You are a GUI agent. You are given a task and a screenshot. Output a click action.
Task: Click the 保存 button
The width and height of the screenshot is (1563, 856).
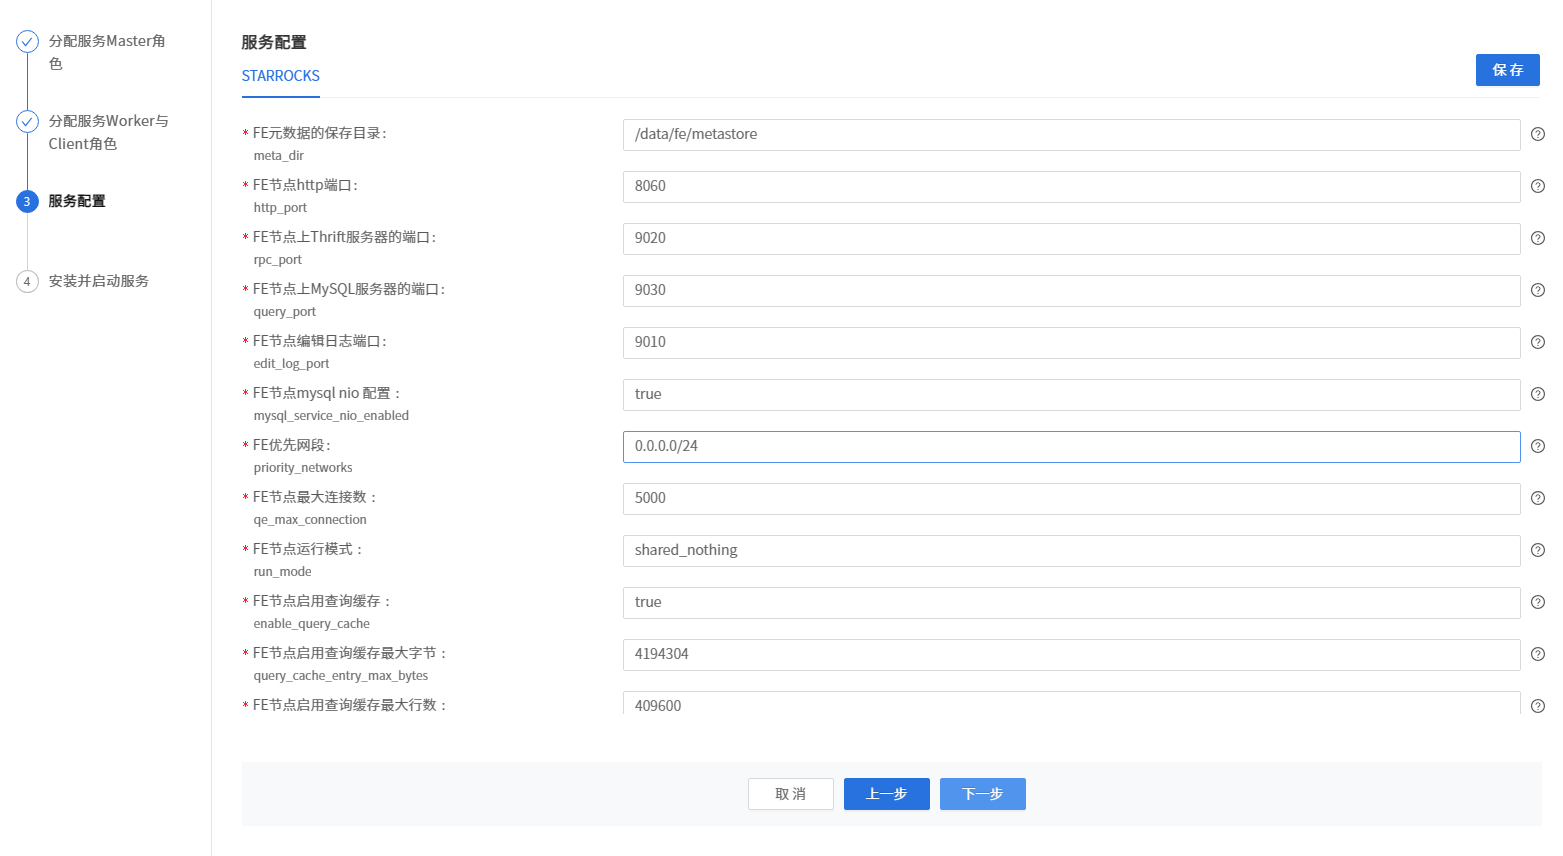pos(1508,70)
